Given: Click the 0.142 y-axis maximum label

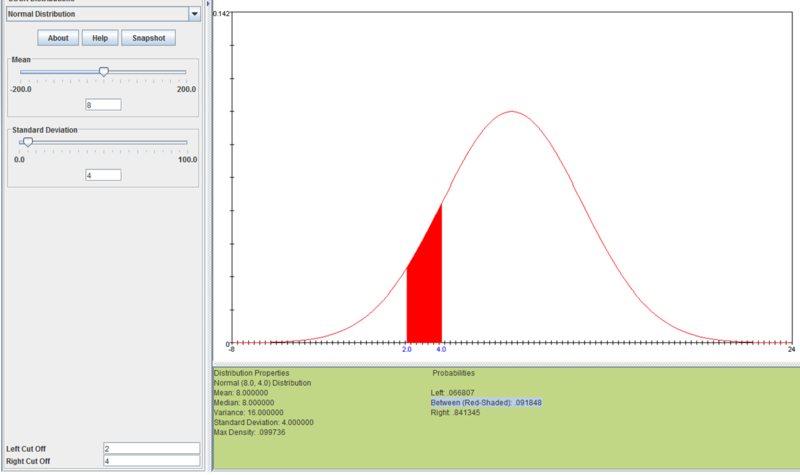Looking at the screenshot, I should pyautogui.click(x=221, y=14).
